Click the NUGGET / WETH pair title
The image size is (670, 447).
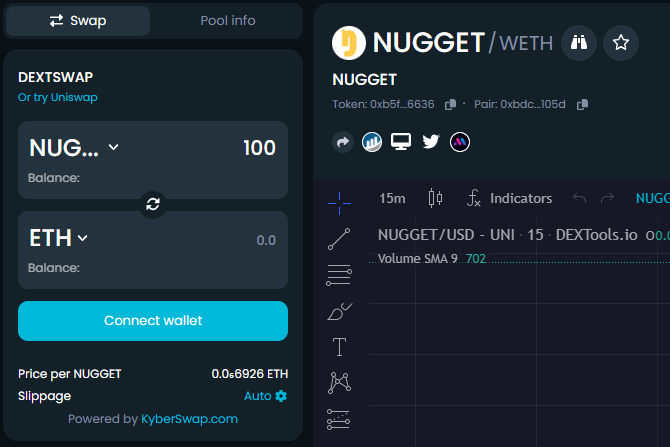click(463, 43)
